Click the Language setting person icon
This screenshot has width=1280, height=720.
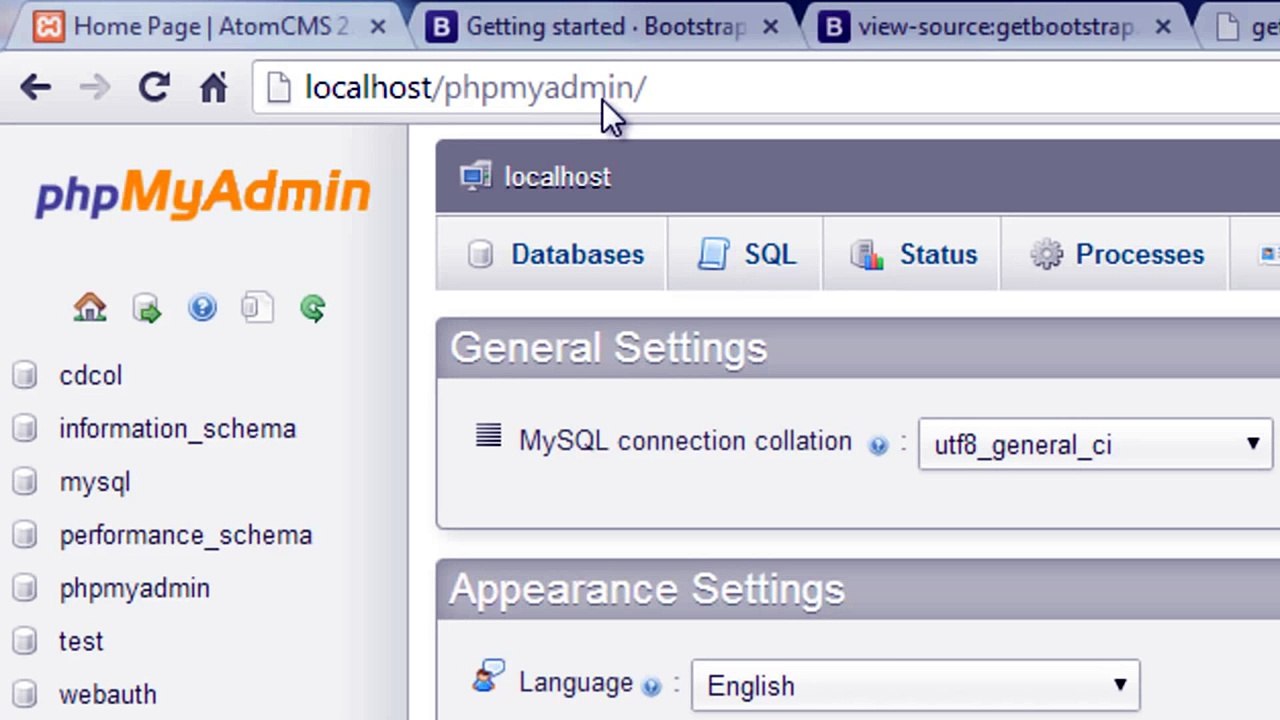(488, 678)
